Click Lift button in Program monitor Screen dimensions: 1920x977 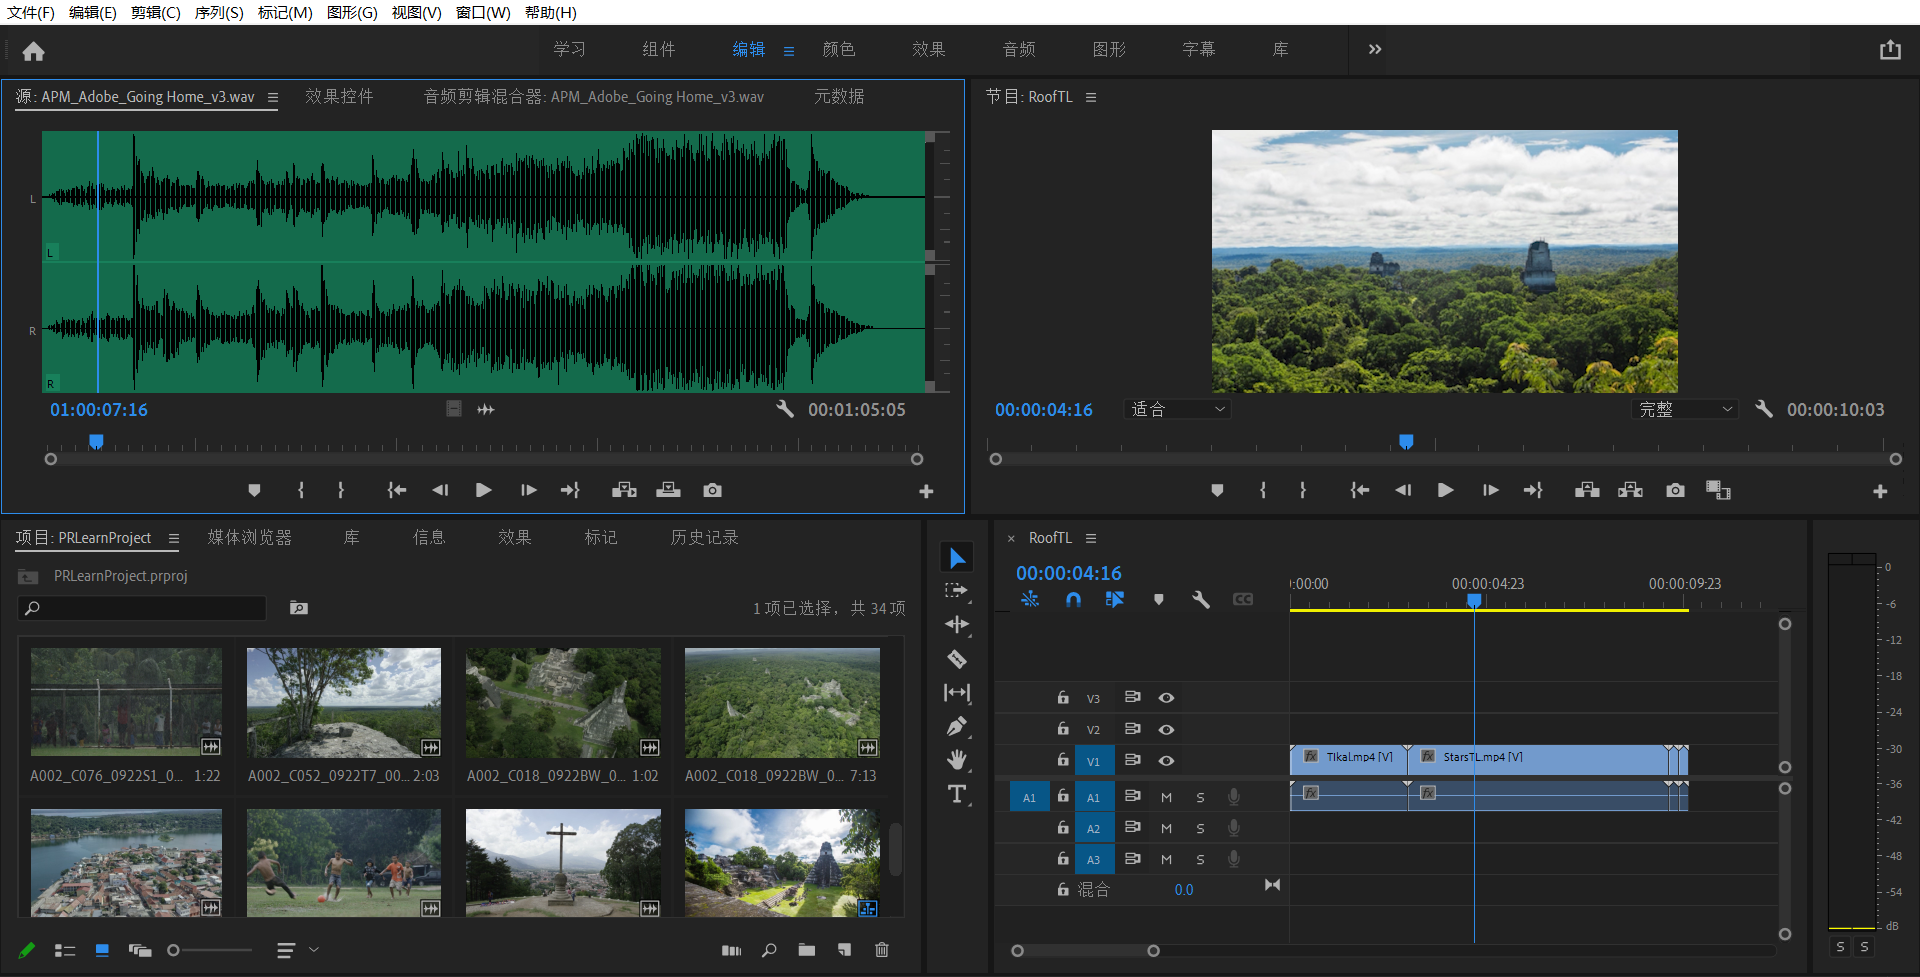coord(1587,490)
